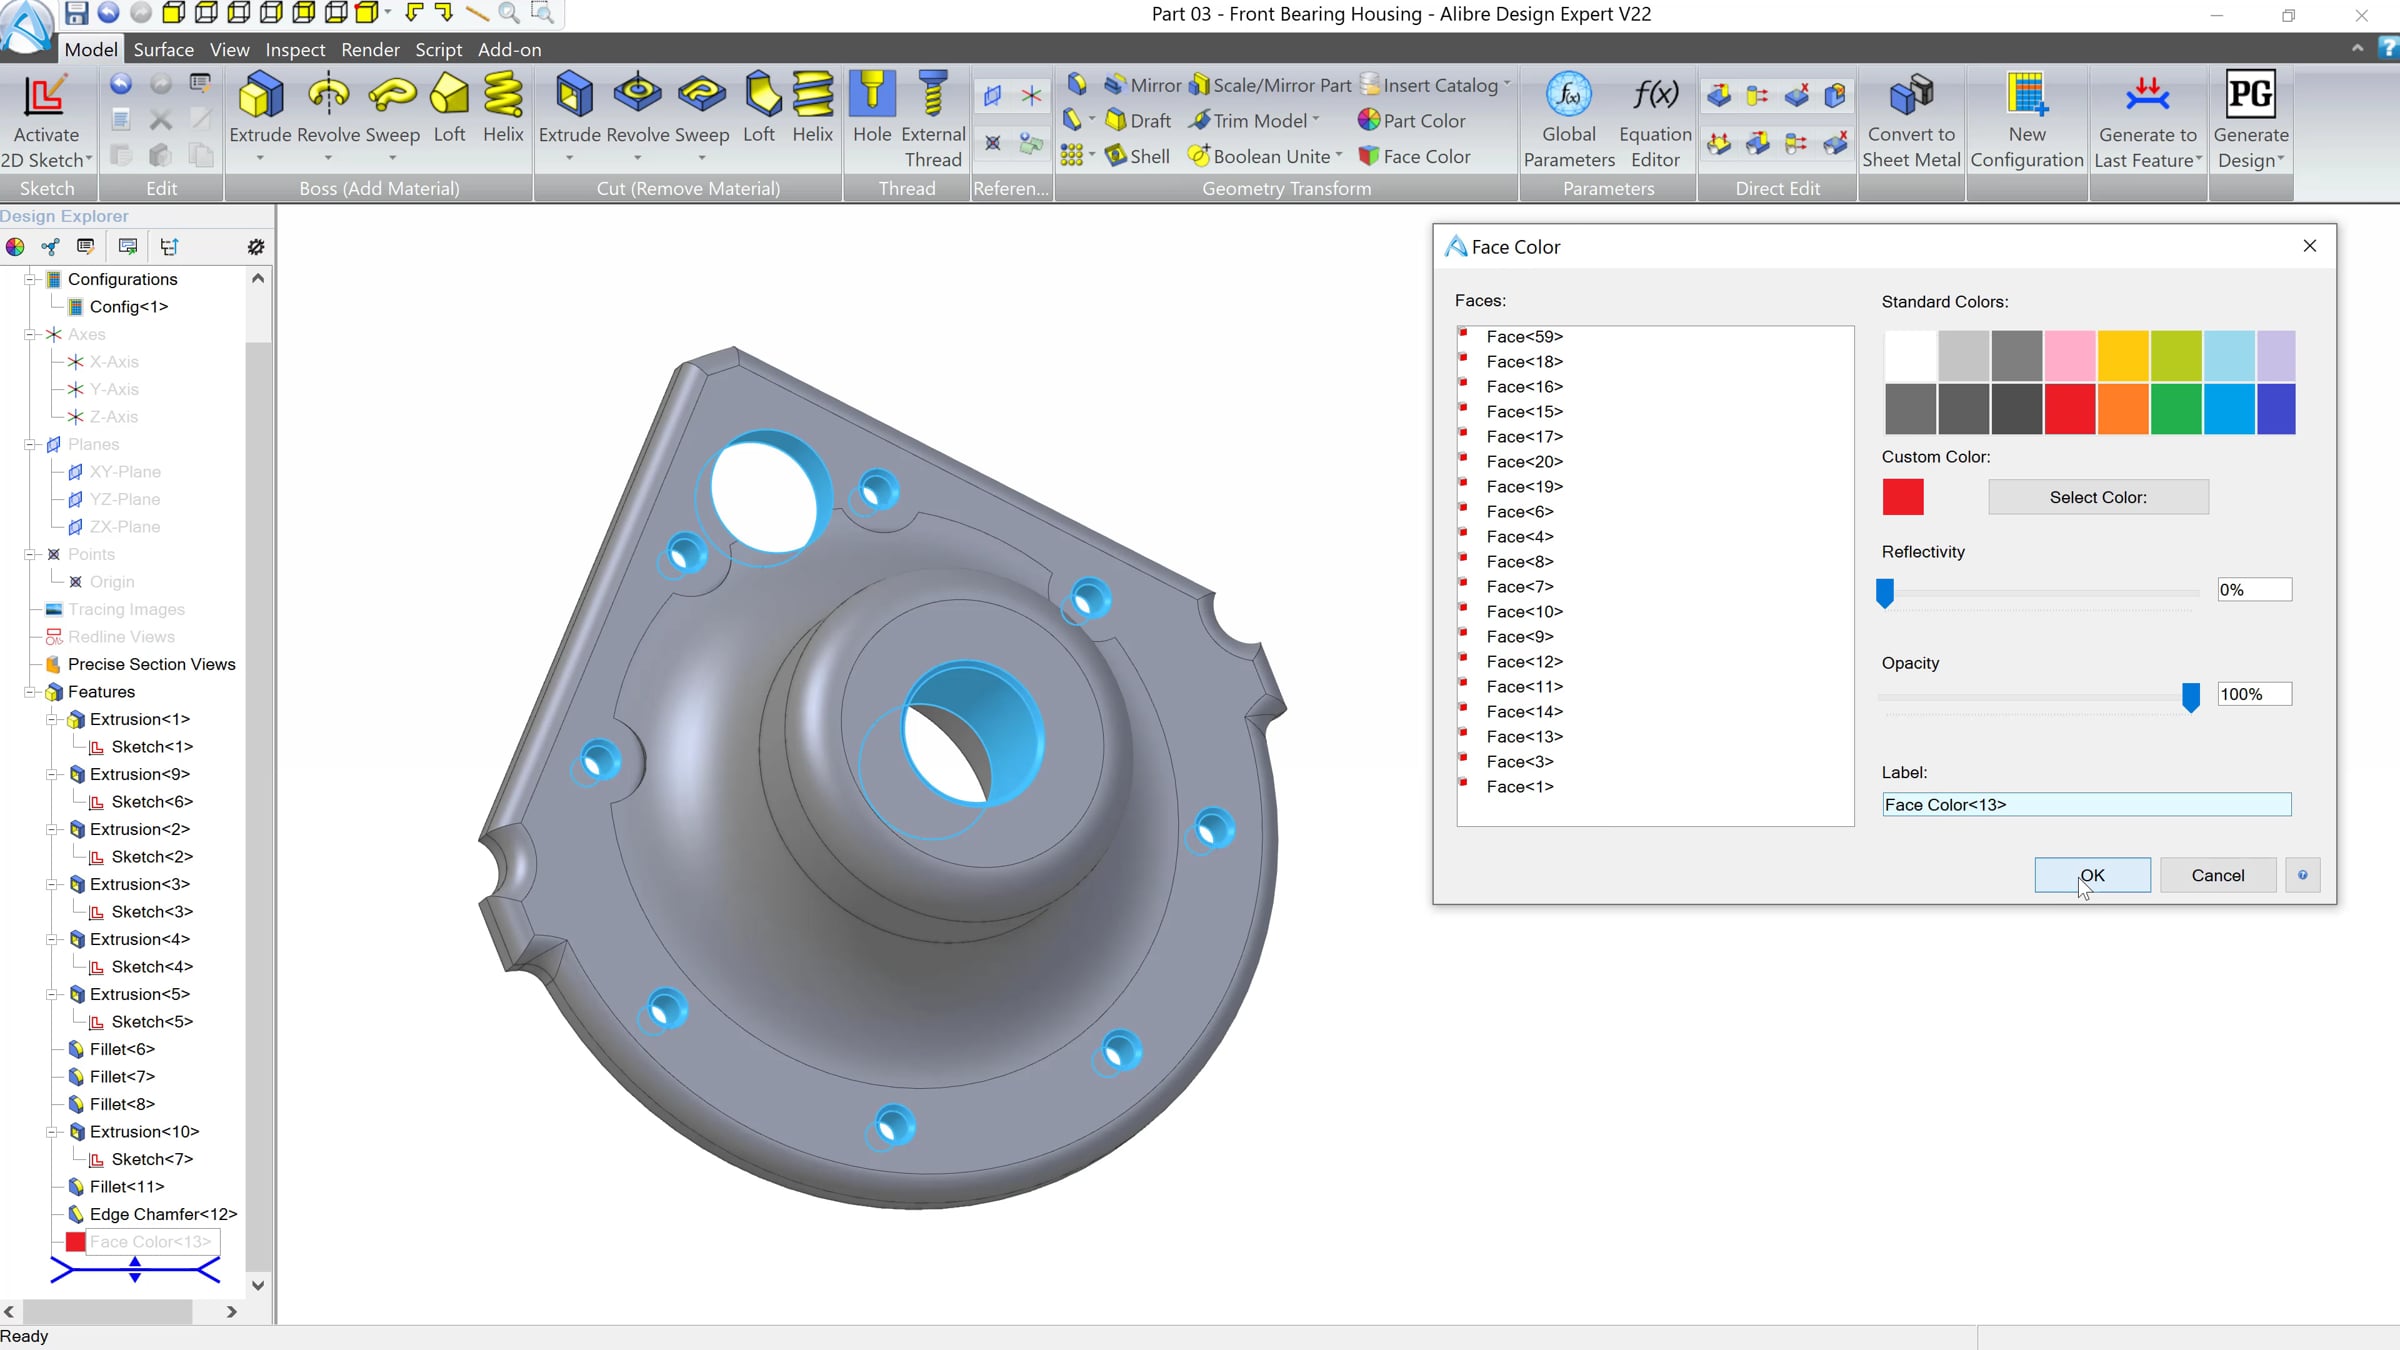Image resolution: width=2400 pixels, height=1350 pixels.
Task: Select the Cut Helix tool
Action: [x=813, y=108]
